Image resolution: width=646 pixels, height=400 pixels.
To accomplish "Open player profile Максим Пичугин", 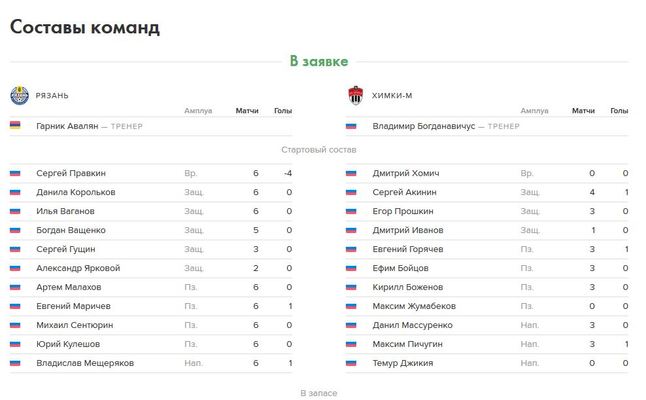I will [x=407, y=344].
